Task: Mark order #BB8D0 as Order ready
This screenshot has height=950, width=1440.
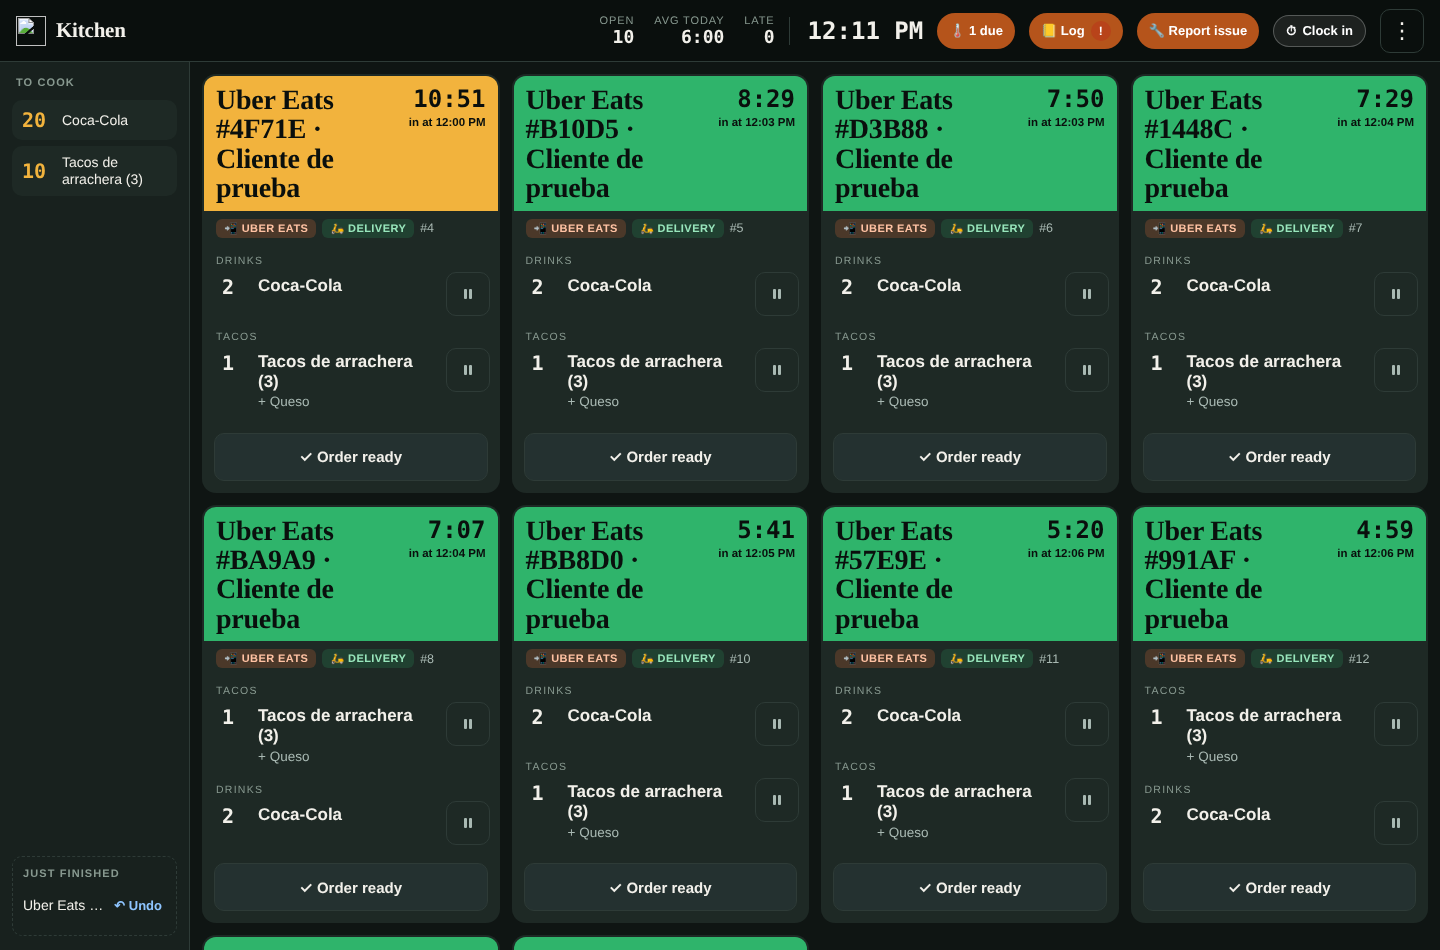Action: click(x=660, y=888)
